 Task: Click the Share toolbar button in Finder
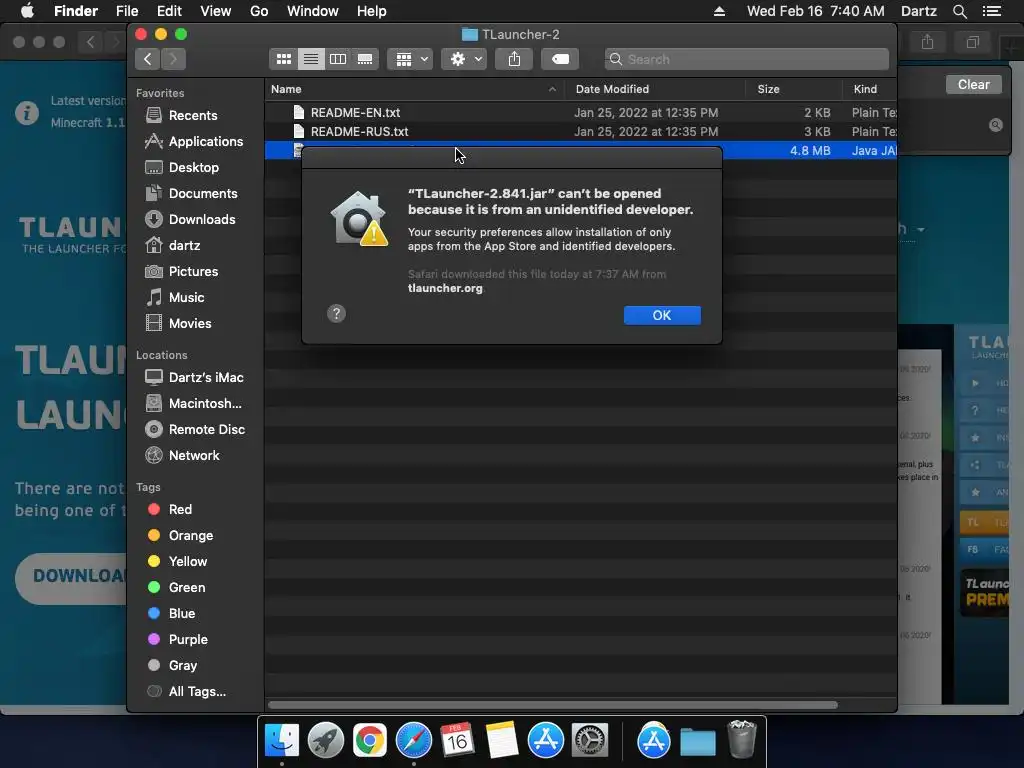click(x=514, y=59)
